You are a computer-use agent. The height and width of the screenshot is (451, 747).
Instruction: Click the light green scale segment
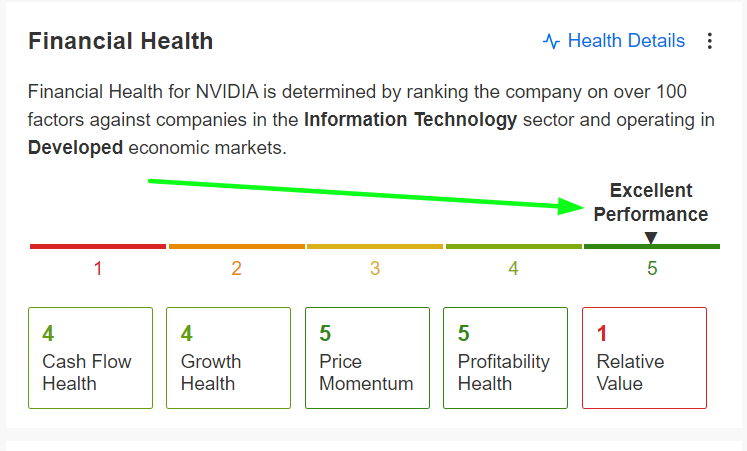point(514,246)
